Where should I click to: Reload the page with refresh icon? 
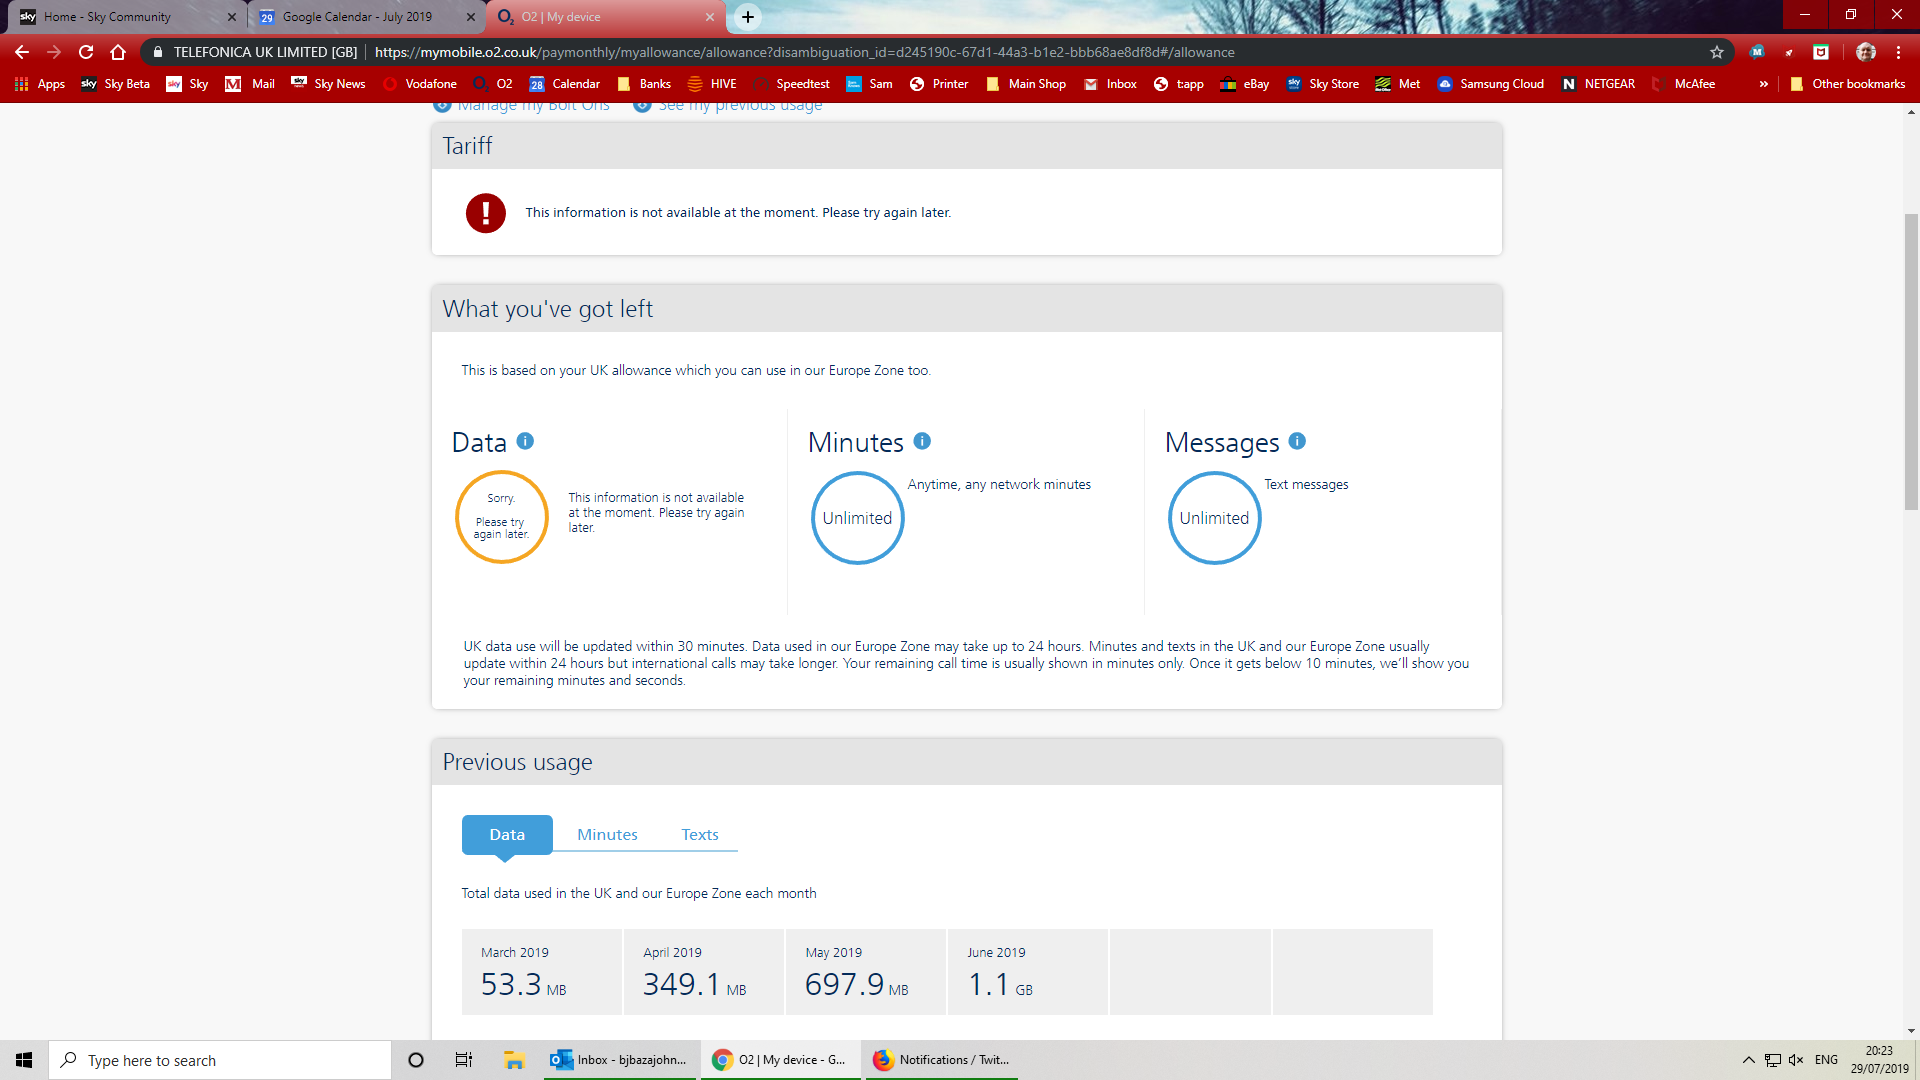coord(86,52)
